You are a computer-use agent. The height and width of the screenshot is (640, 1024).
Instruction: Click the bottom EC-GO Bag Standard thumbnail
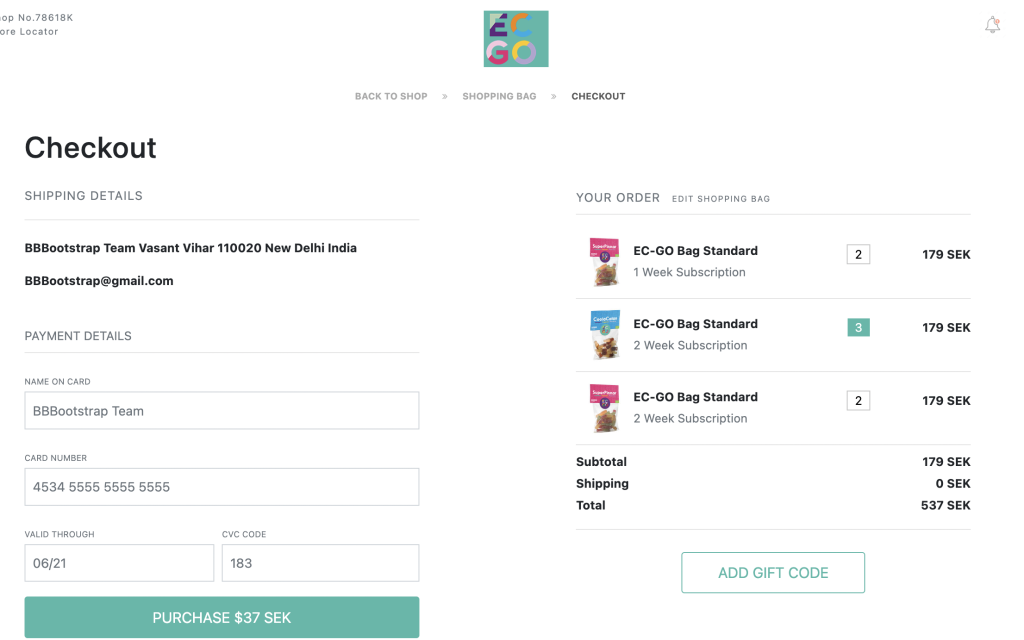(604, 408)
